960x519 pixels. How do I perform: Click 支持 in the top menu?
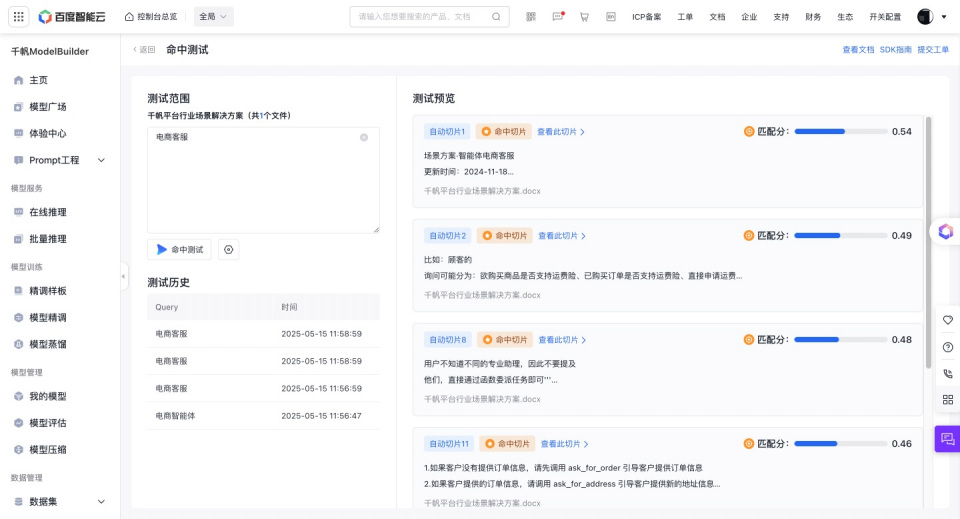(x=781, y=17)
